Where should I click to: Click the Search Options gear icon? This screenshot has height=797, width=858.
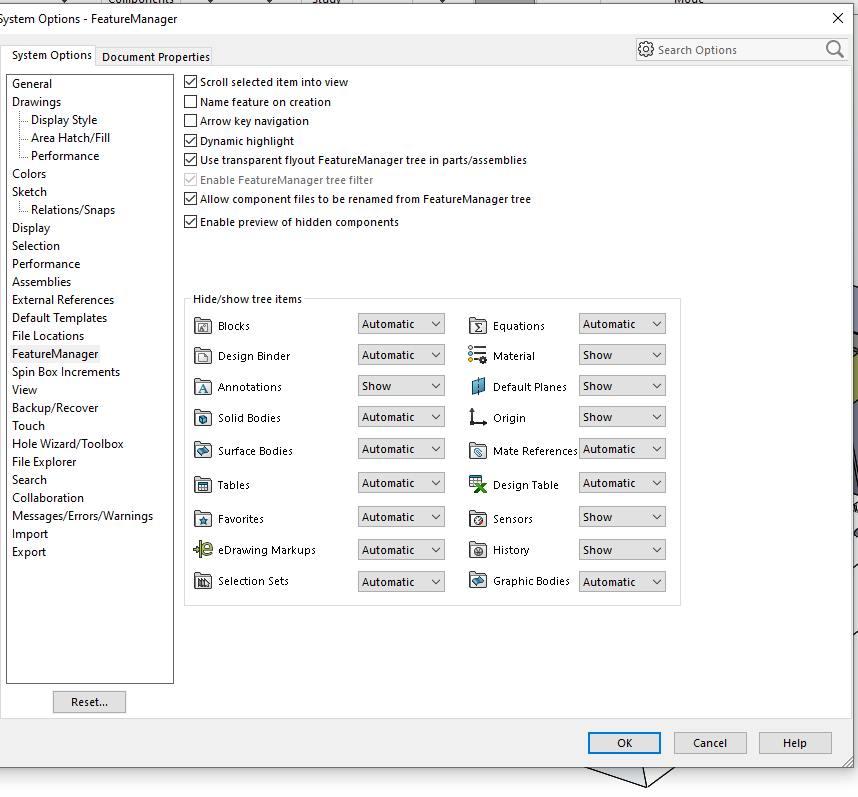645,49
